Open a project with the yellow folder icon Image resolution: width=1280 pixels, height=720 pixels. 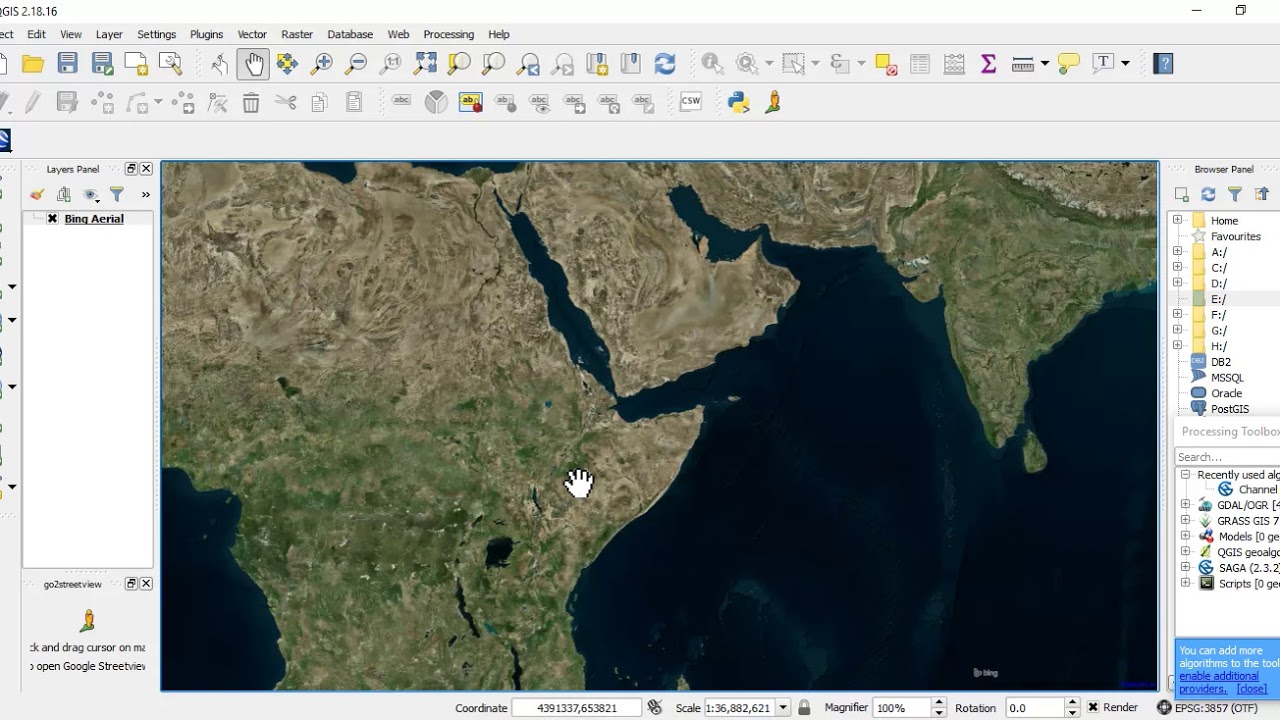33,64
